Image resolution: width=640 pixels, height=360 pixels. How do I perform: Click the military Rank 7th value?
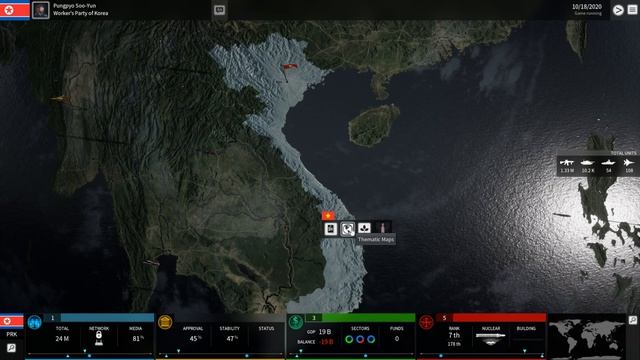point(454,336)
